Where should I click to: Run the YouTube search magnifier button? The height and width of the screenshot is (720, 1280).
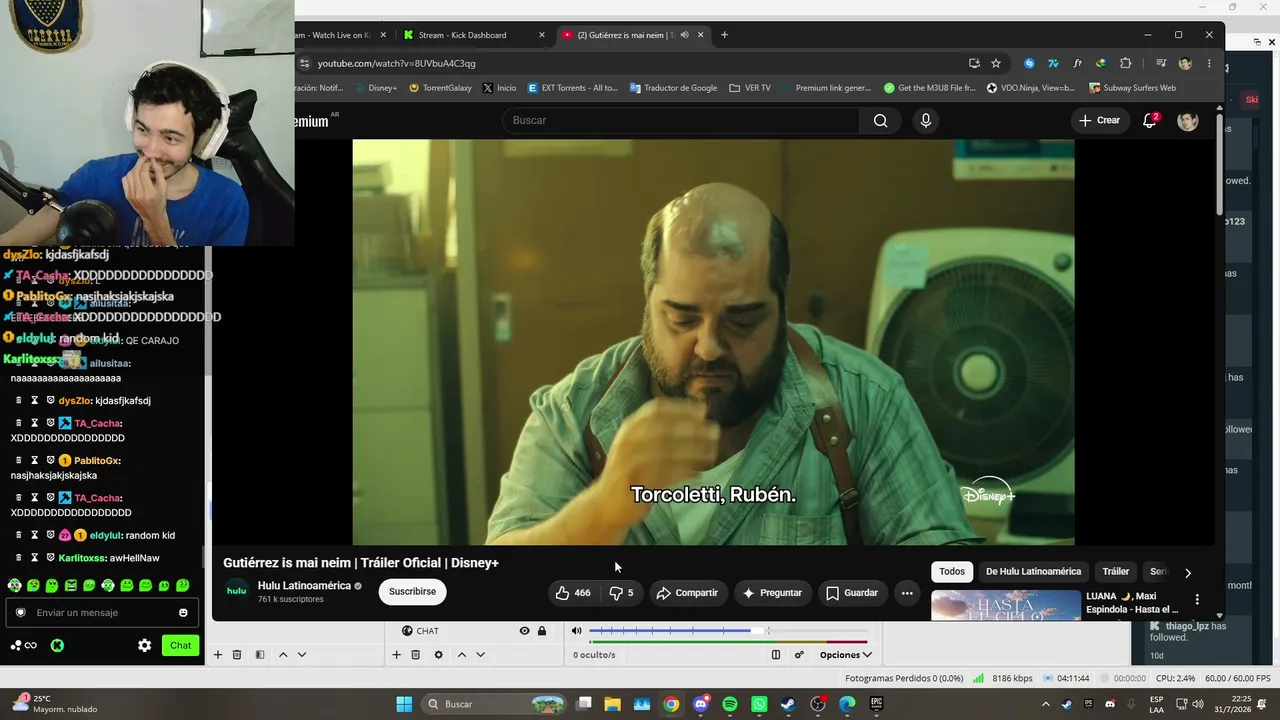coord(880,120)
